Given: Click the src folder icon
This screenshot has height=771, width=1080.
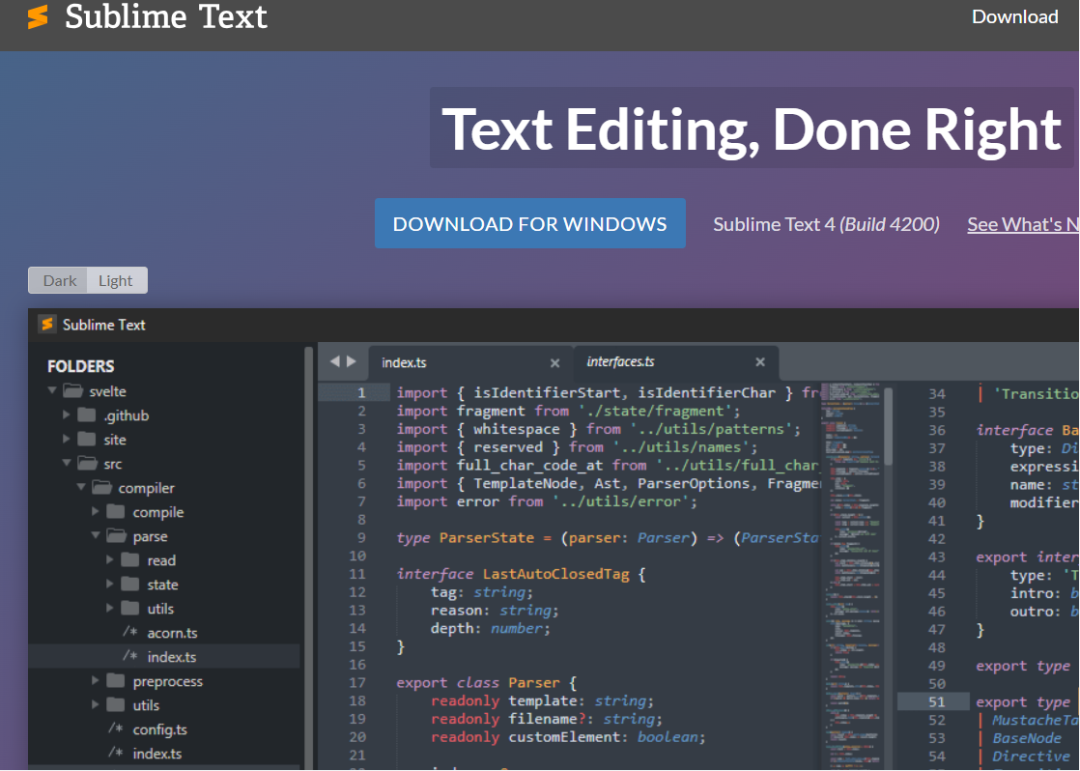Looking at the screenshot, I should pyautogui.click(x=87, y=463).
